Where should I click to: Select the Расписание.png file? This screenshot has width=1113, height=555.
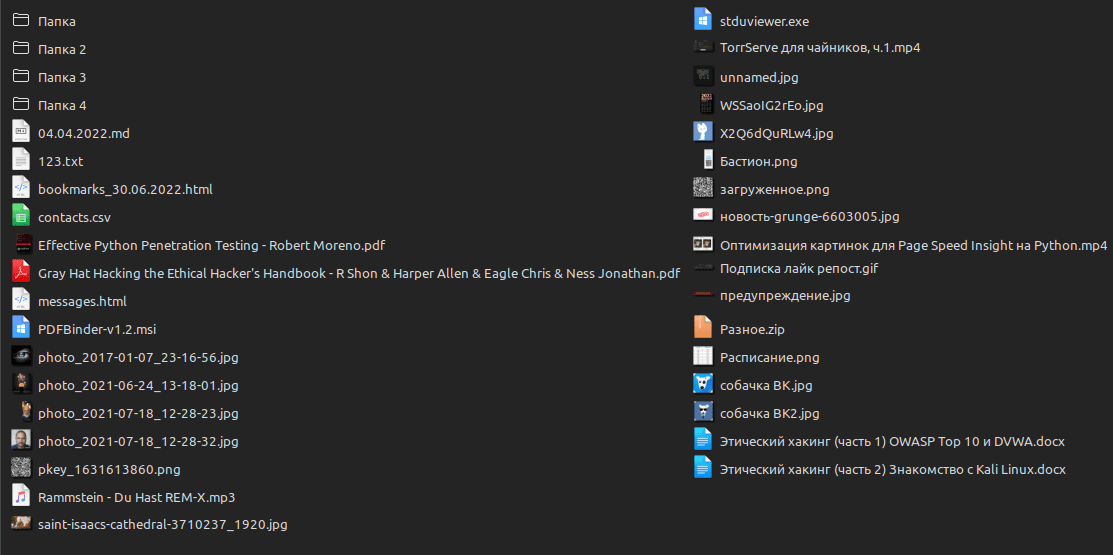[x=769, y=357]
